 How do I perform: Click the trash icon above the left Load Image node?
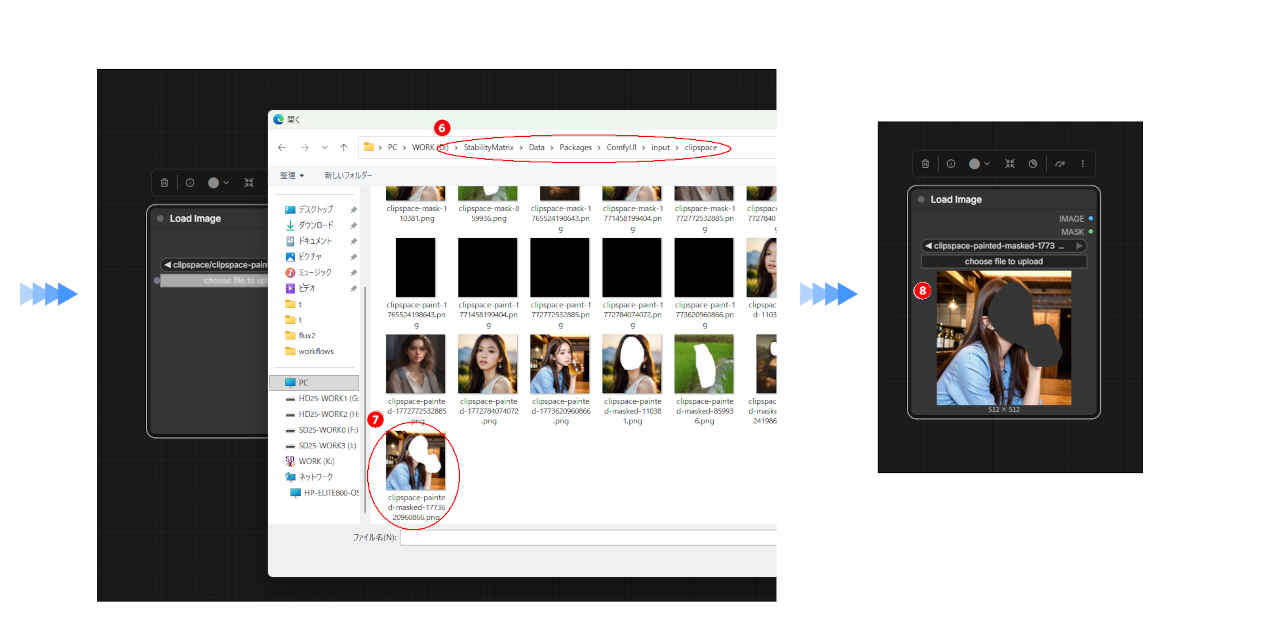164,182
